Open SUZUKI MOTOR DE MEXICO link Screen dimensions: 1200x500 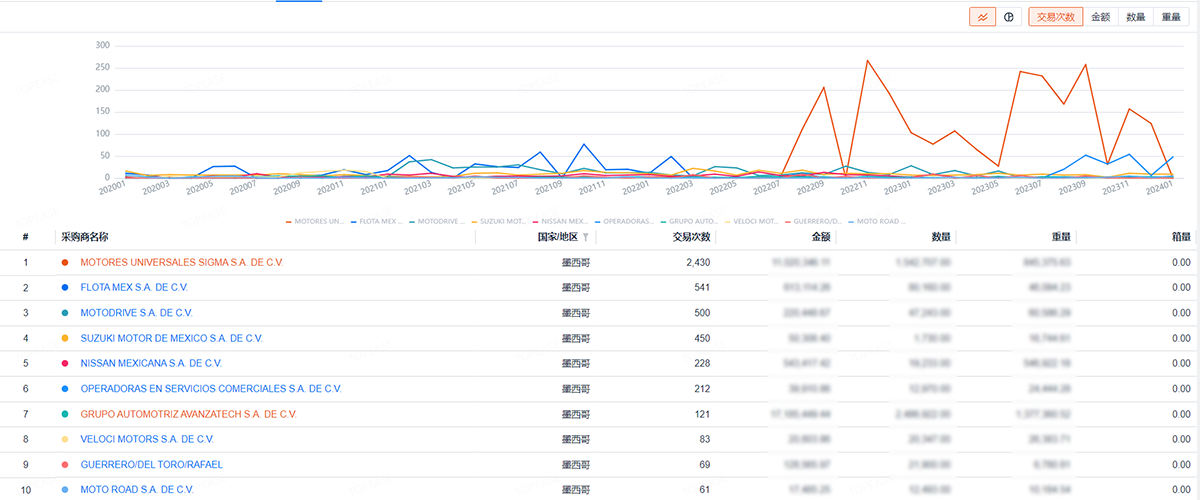[x=170, y=338]
